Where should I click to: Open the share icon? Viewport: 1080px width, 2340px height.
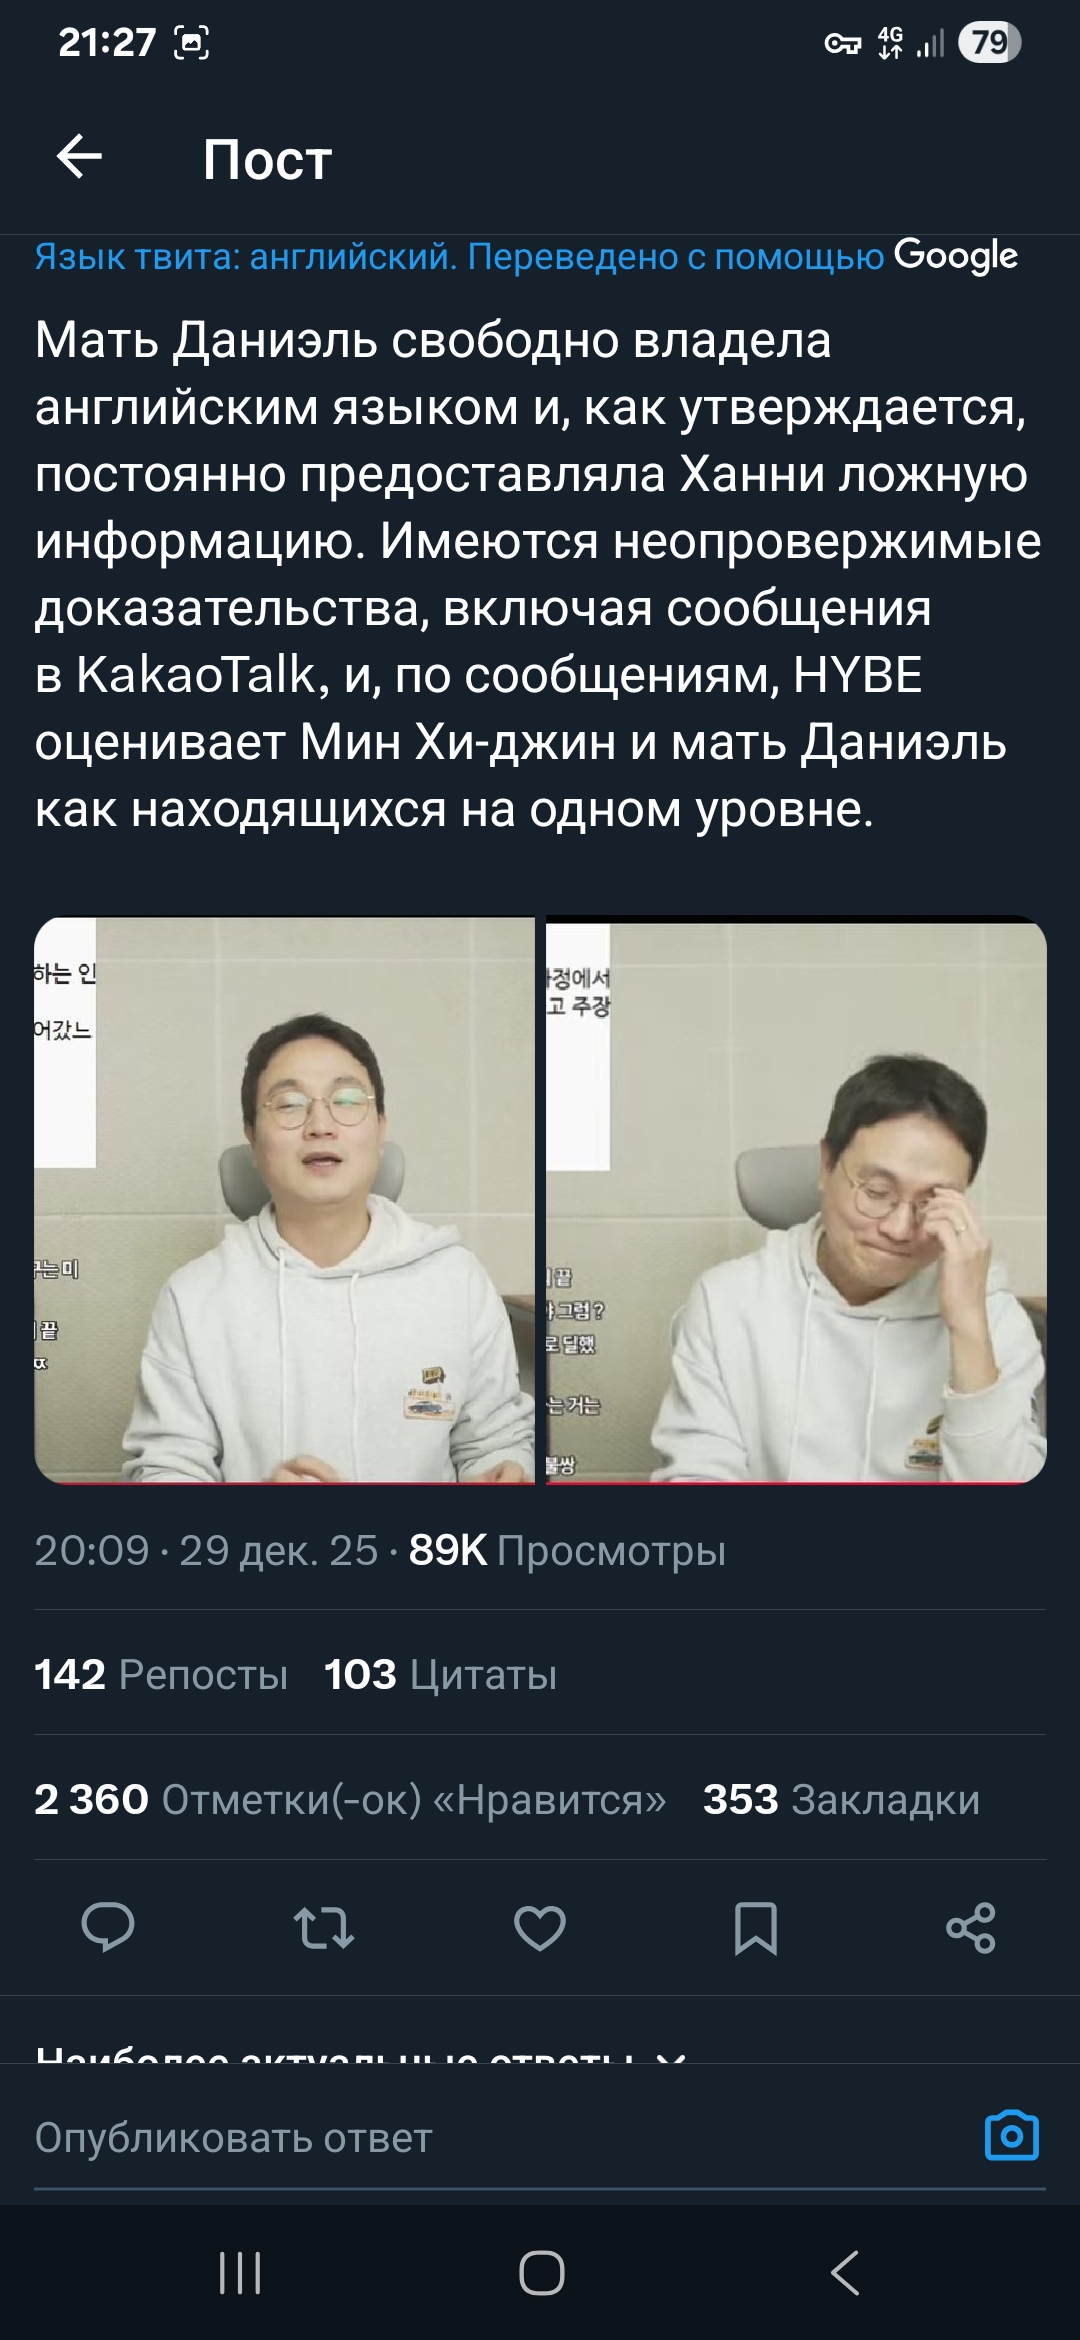pos(971,1928)
